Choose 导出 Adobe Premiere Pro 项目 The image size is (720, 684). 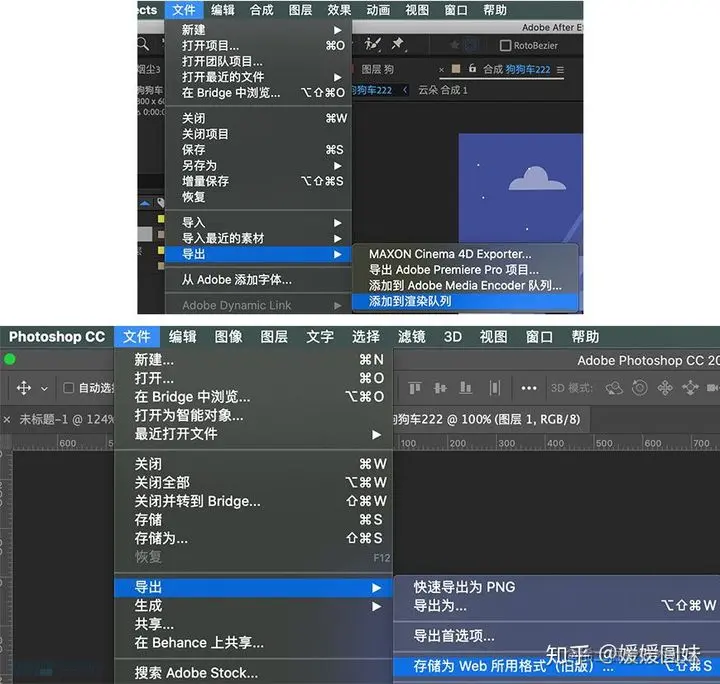coord(465,270)
